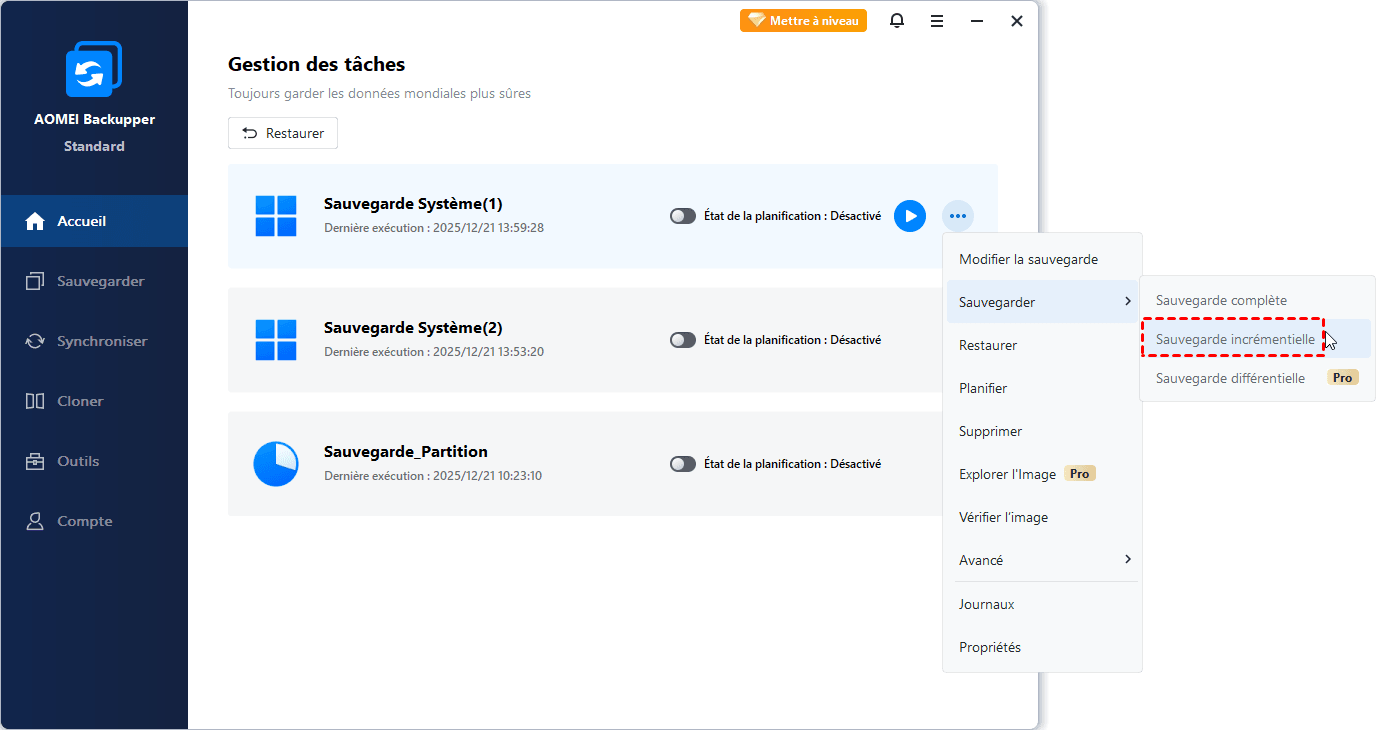Viewport: 1376px width, 730px height.
Task: Open the Synchroniser sync icon
Action: coord(35,342)
